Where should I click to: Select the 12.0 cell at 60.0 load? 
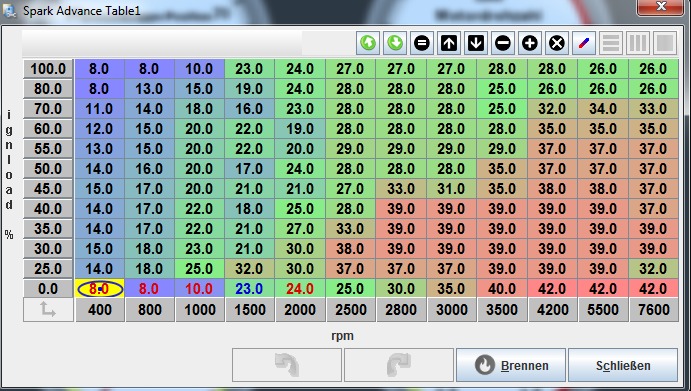100,129
